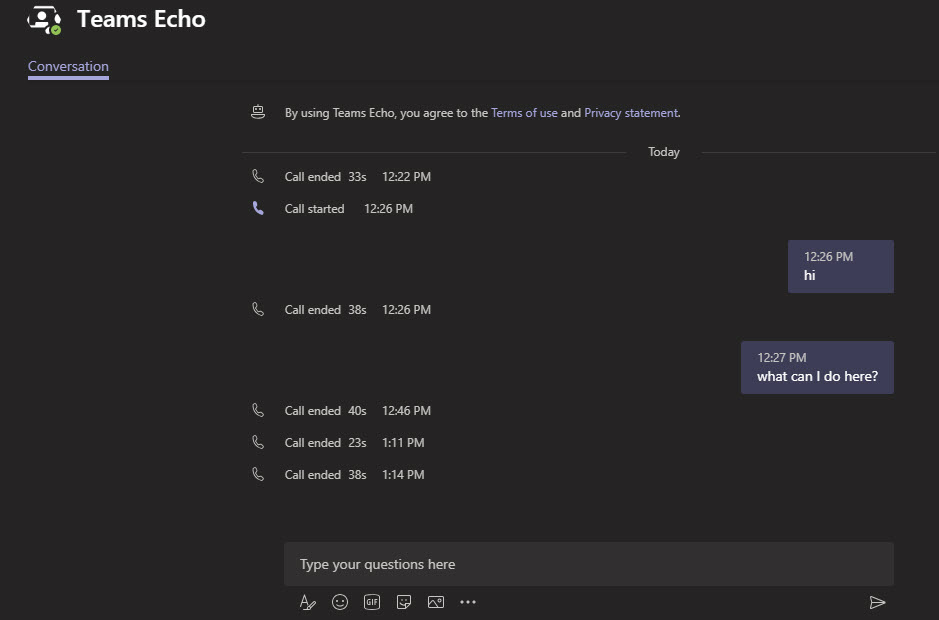Switch to the Conversation tab
Screen dimensions: 939x620
pyautogui.click(x=67, y=66)
